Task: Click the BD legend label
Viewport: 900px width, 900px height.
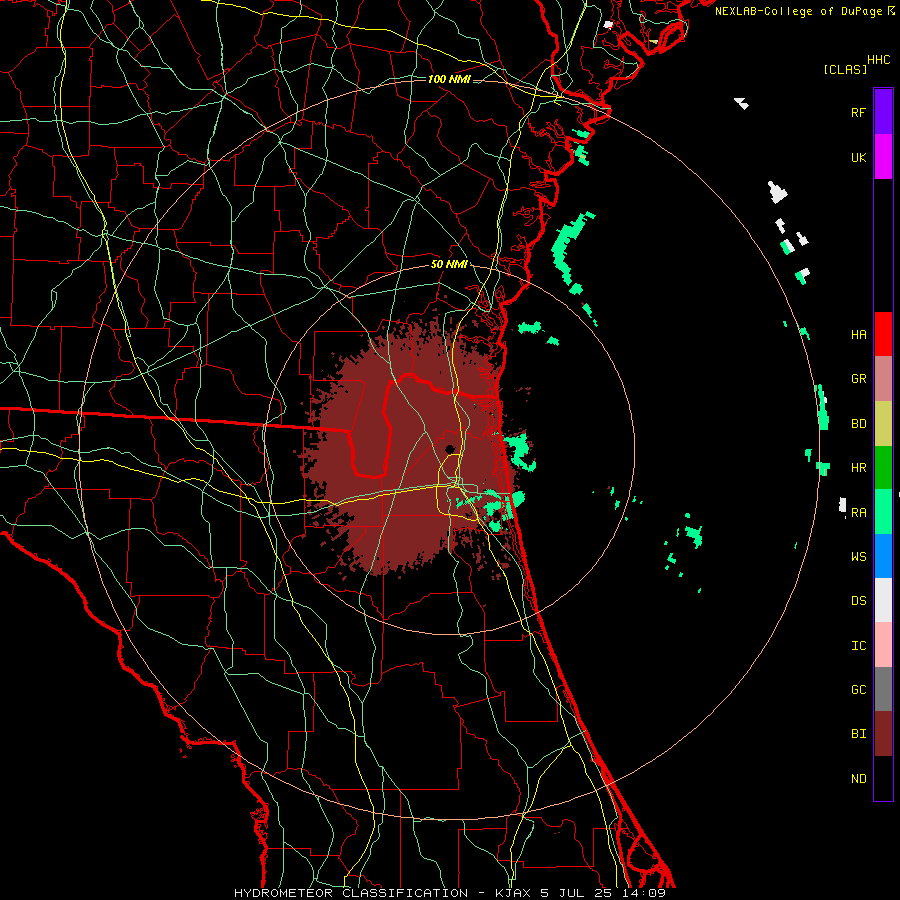Action: point(858,424)
